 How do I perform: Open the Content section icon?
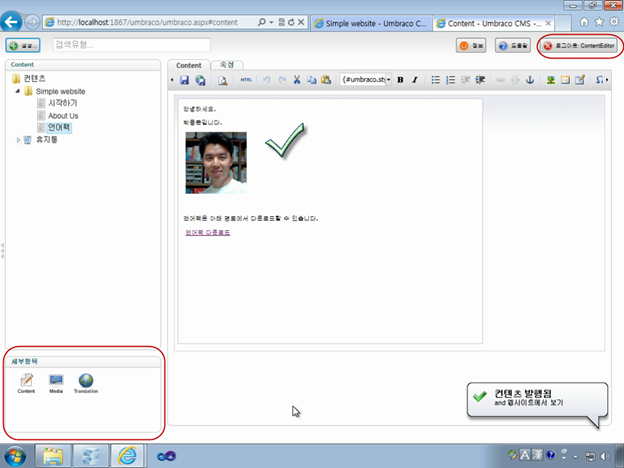26,384
